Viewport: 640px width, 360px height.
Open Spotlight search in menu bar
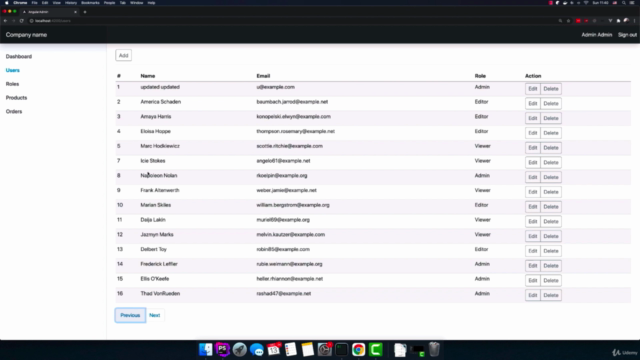[x=624, y=3]
